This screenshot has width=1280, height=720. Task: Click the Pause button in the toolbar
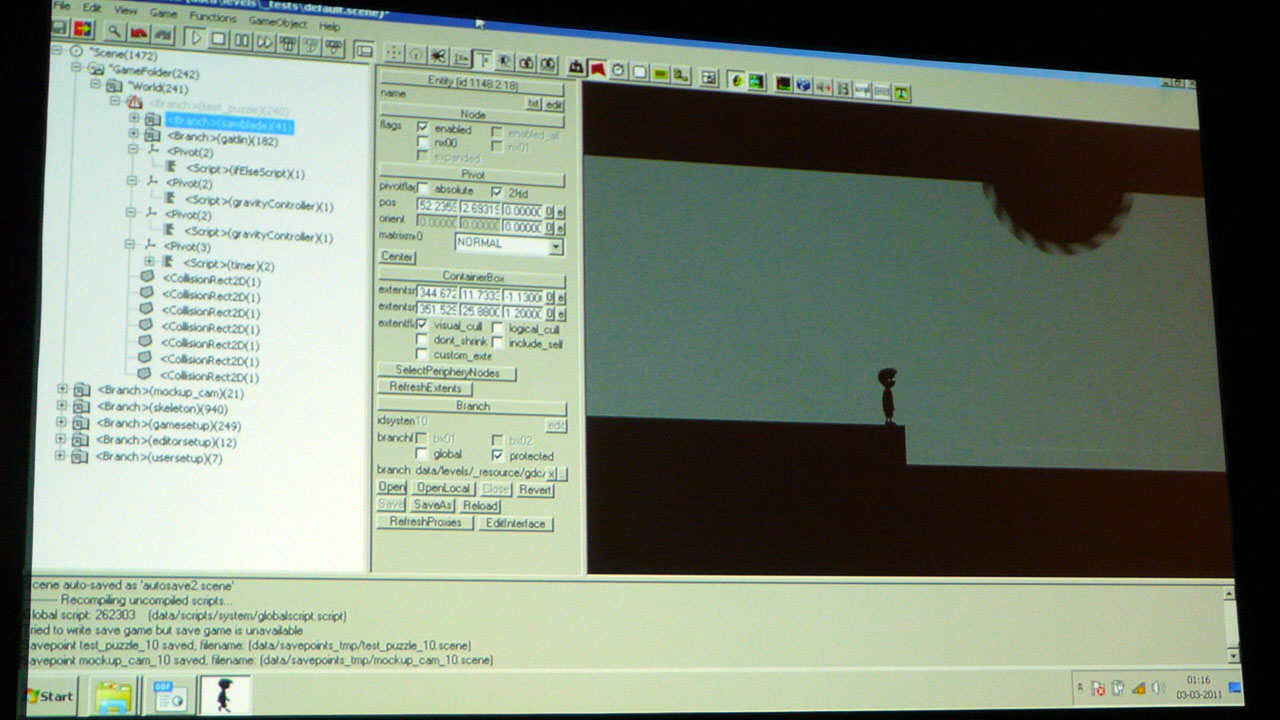coord(241,40)
